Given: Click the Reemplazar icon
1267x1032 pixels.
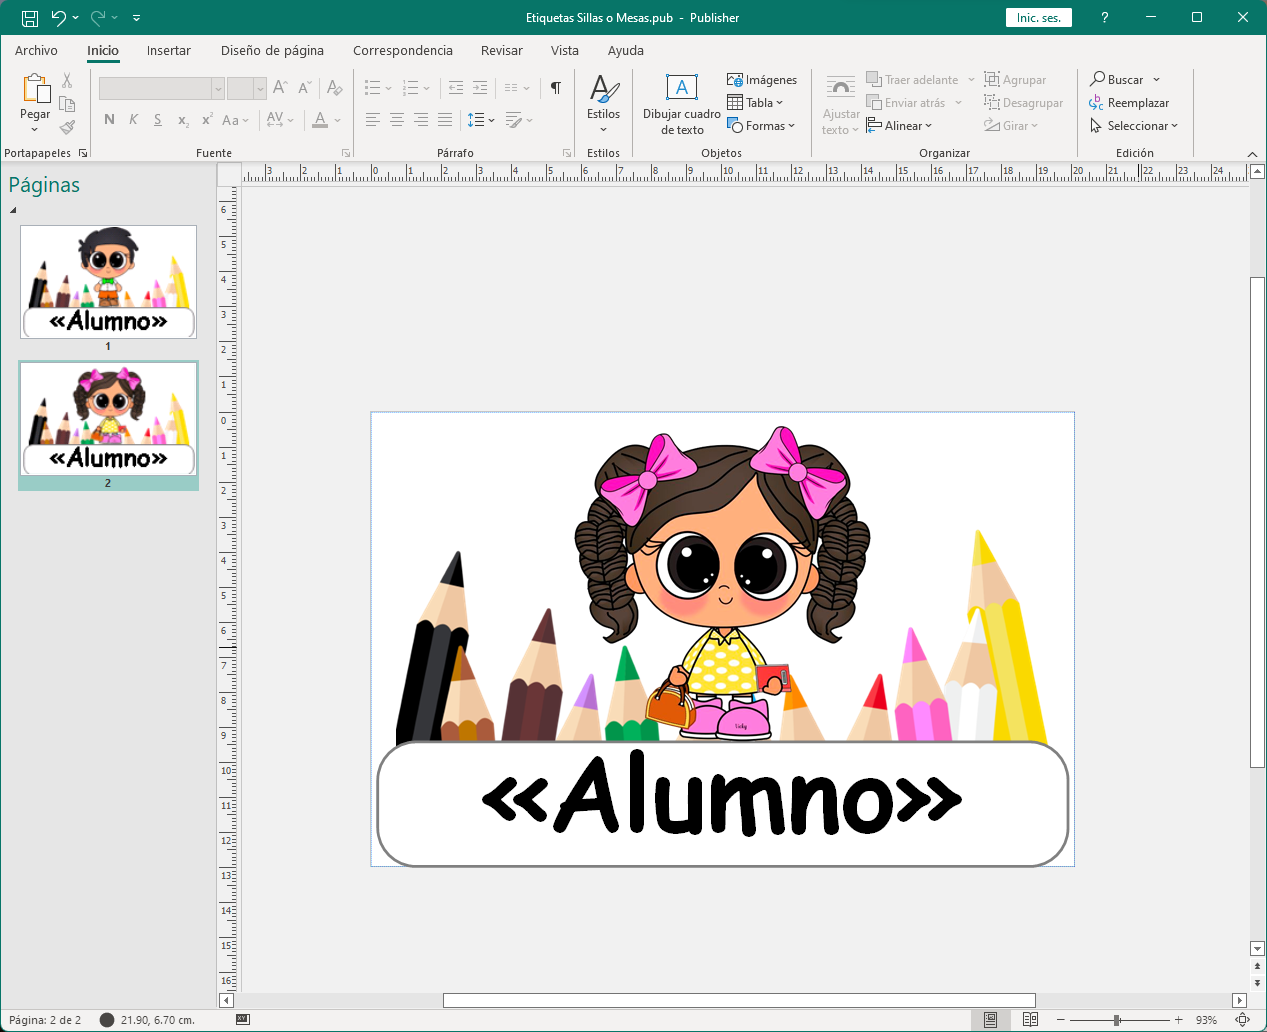Looking at the screenshot, I should (1097, 103).
